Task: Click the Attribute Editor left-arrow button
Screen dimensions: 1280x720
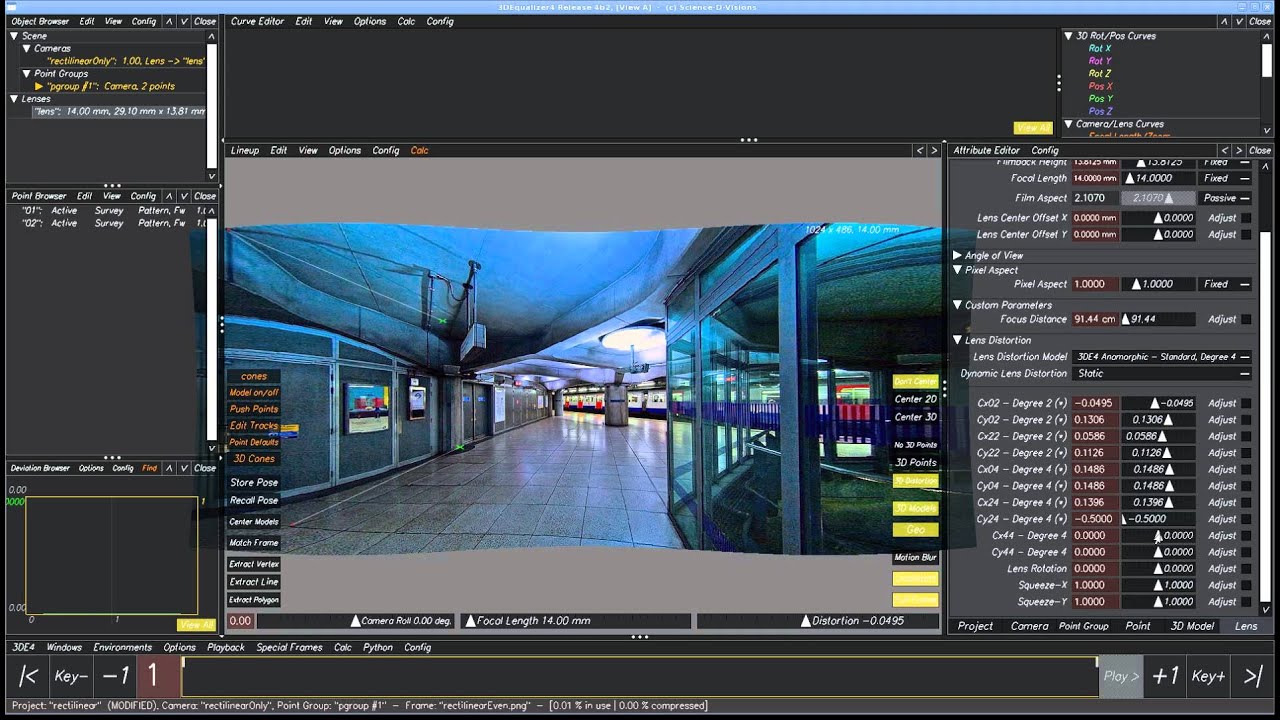Action: [x=1224, y=150]
